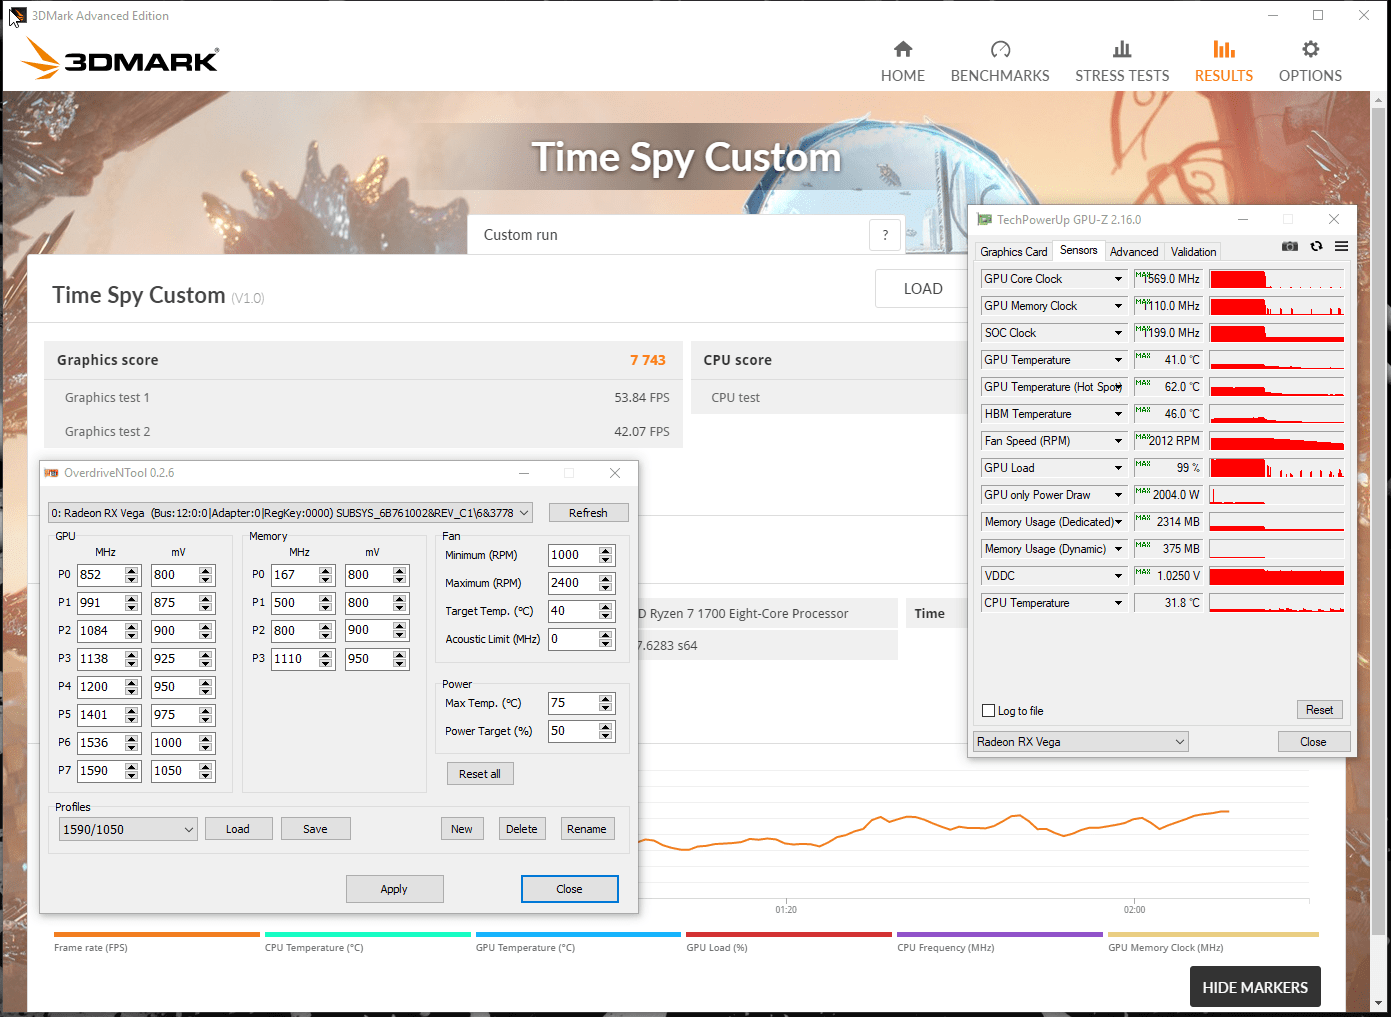Click the OverdriveNTool title bar icon
1391x1017 pixels.
tap(52, 473)
